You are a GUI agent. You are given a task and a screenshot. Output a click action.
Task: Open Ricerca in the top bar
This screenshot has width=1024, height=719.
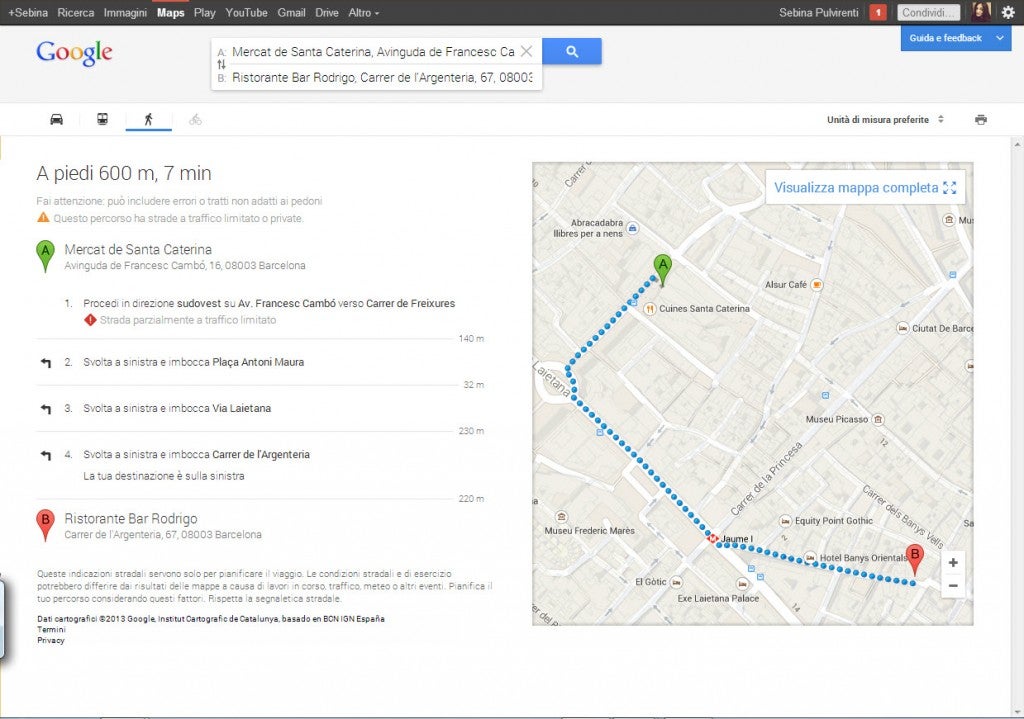(76, 12)
